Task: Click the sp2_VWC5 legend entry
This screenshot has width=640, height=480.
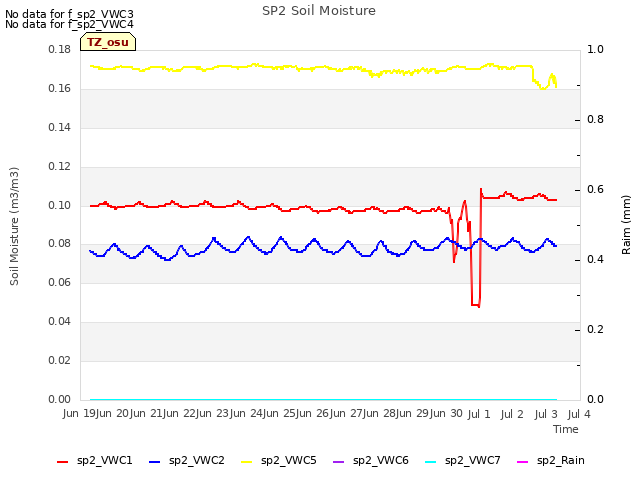Action: (x=279, y=460)
